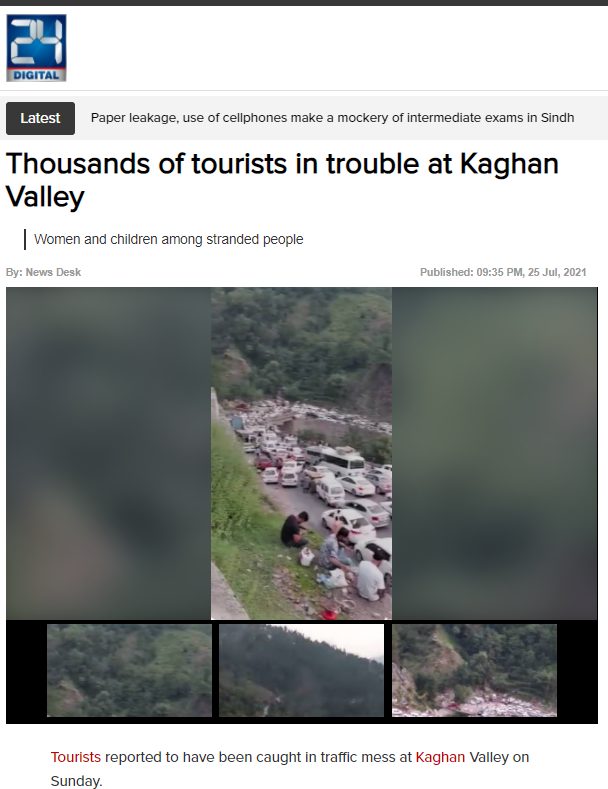Click the Published date and time stamp
The width and height of the screenshot is (608, 789).
pos(503,272)
